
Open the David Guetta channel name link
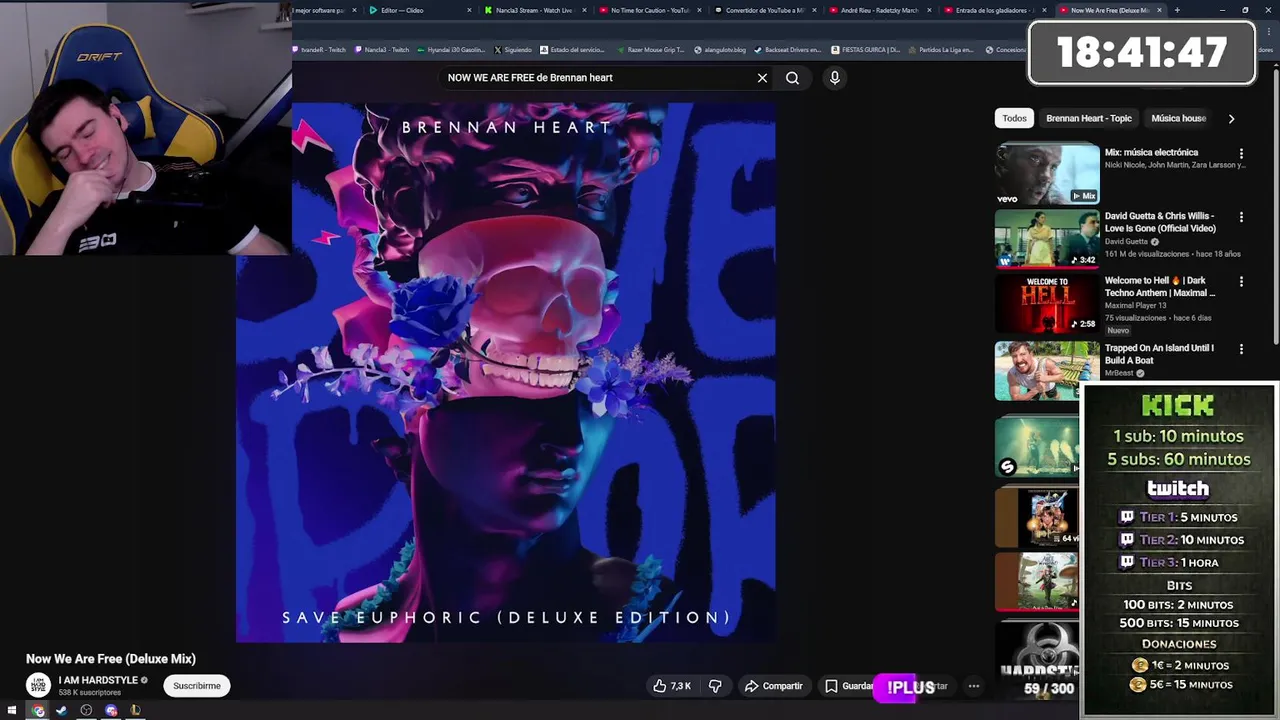click(x=1126, y=241)
